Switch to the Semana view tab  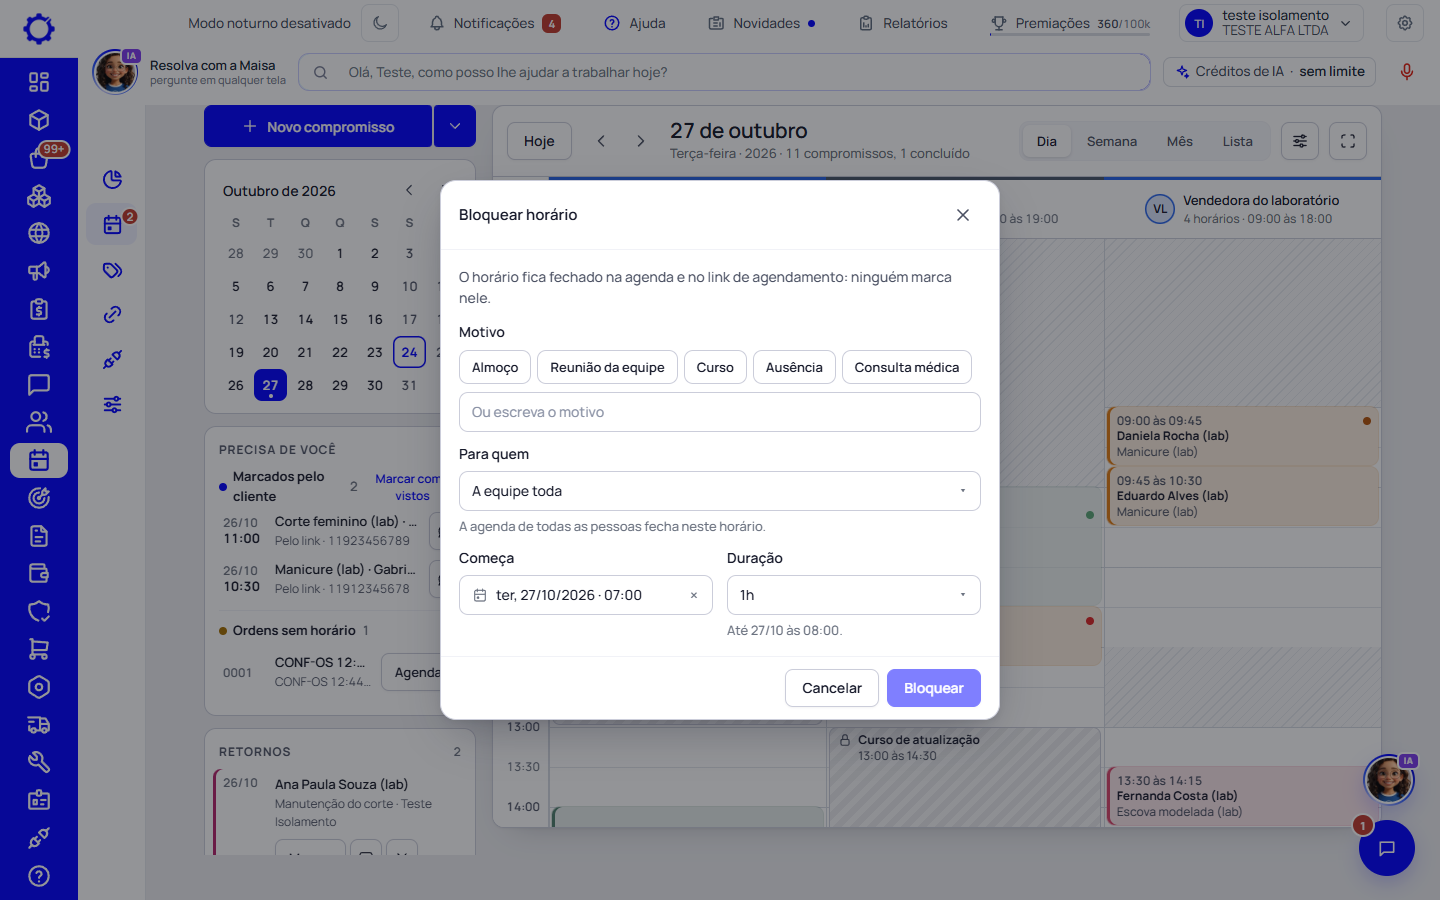(x=1112, y=141)
